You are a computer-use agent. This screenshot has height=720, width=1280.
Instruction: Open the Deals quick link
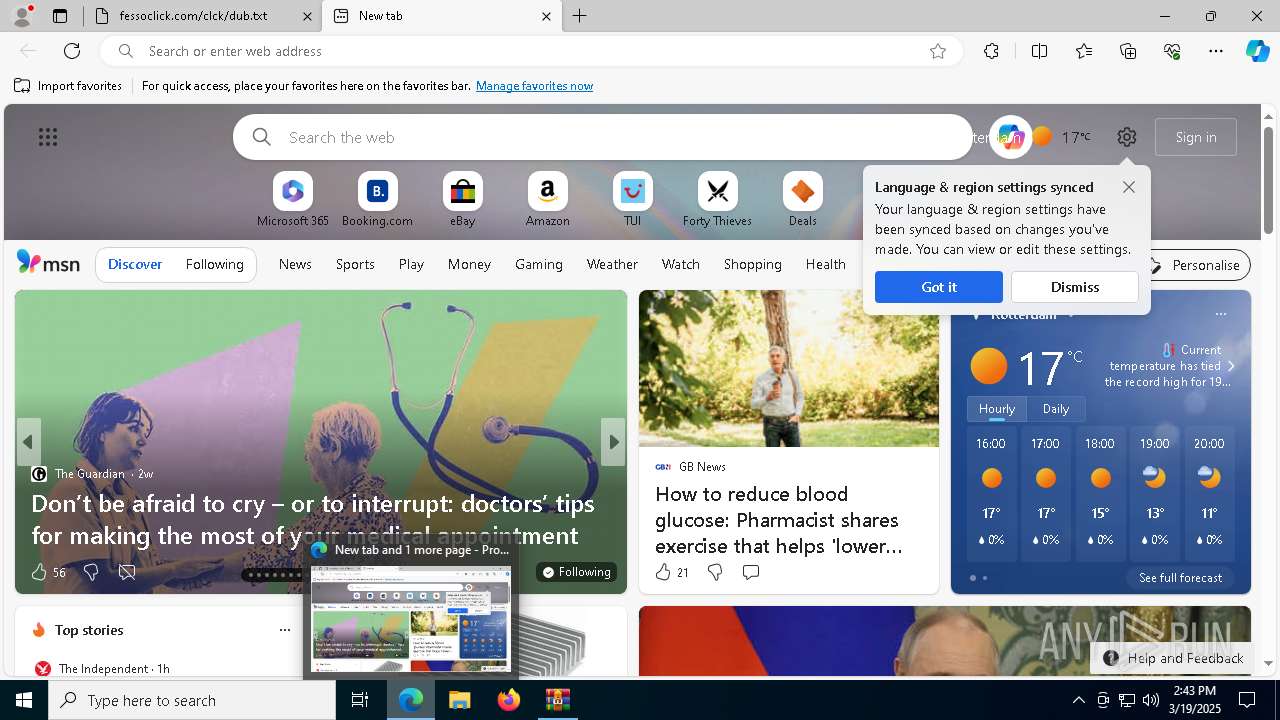[802, 200]
